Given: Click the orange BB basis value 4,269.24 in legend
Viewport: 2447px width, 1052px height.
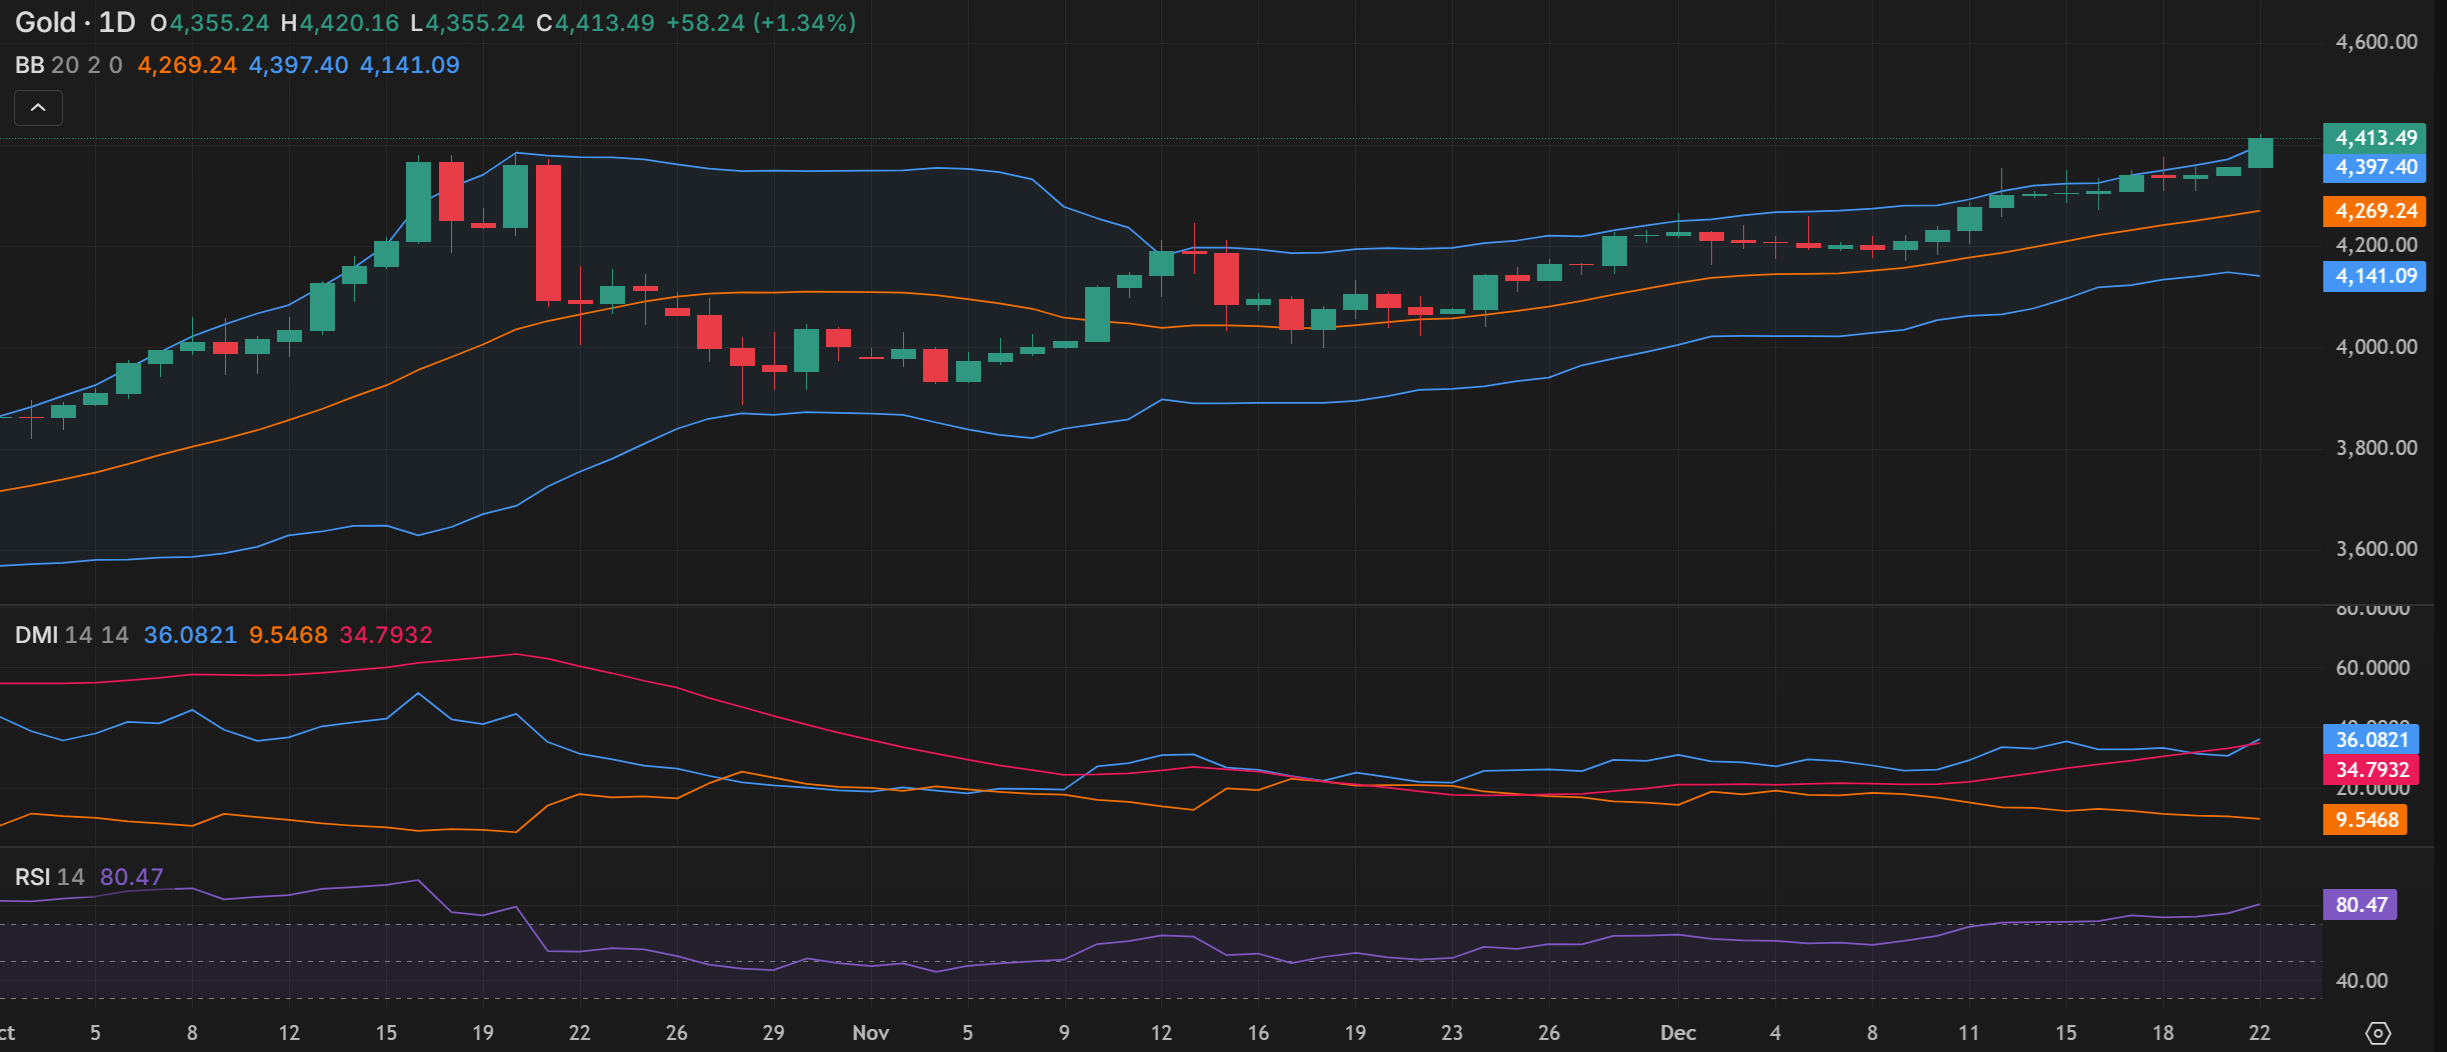Looking at the screenshot, I should [x=187, y=65].
